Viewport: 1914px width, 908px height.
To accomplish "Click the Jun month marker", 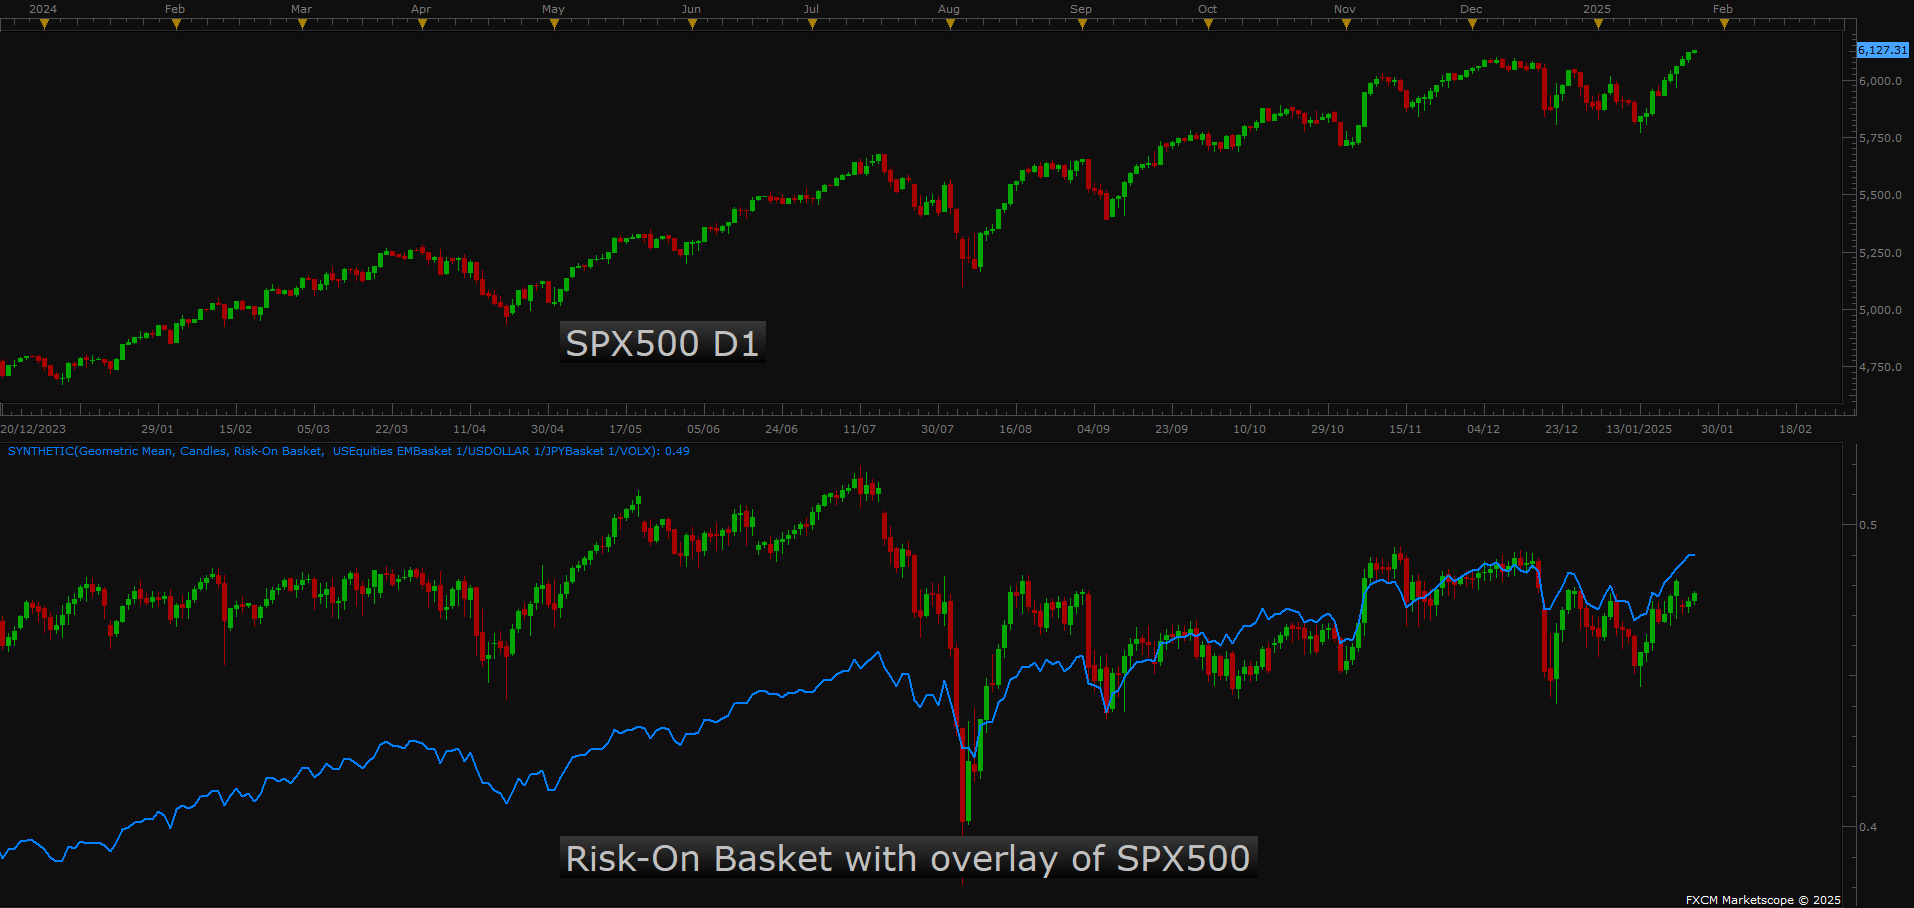I will tap(692, 24).
